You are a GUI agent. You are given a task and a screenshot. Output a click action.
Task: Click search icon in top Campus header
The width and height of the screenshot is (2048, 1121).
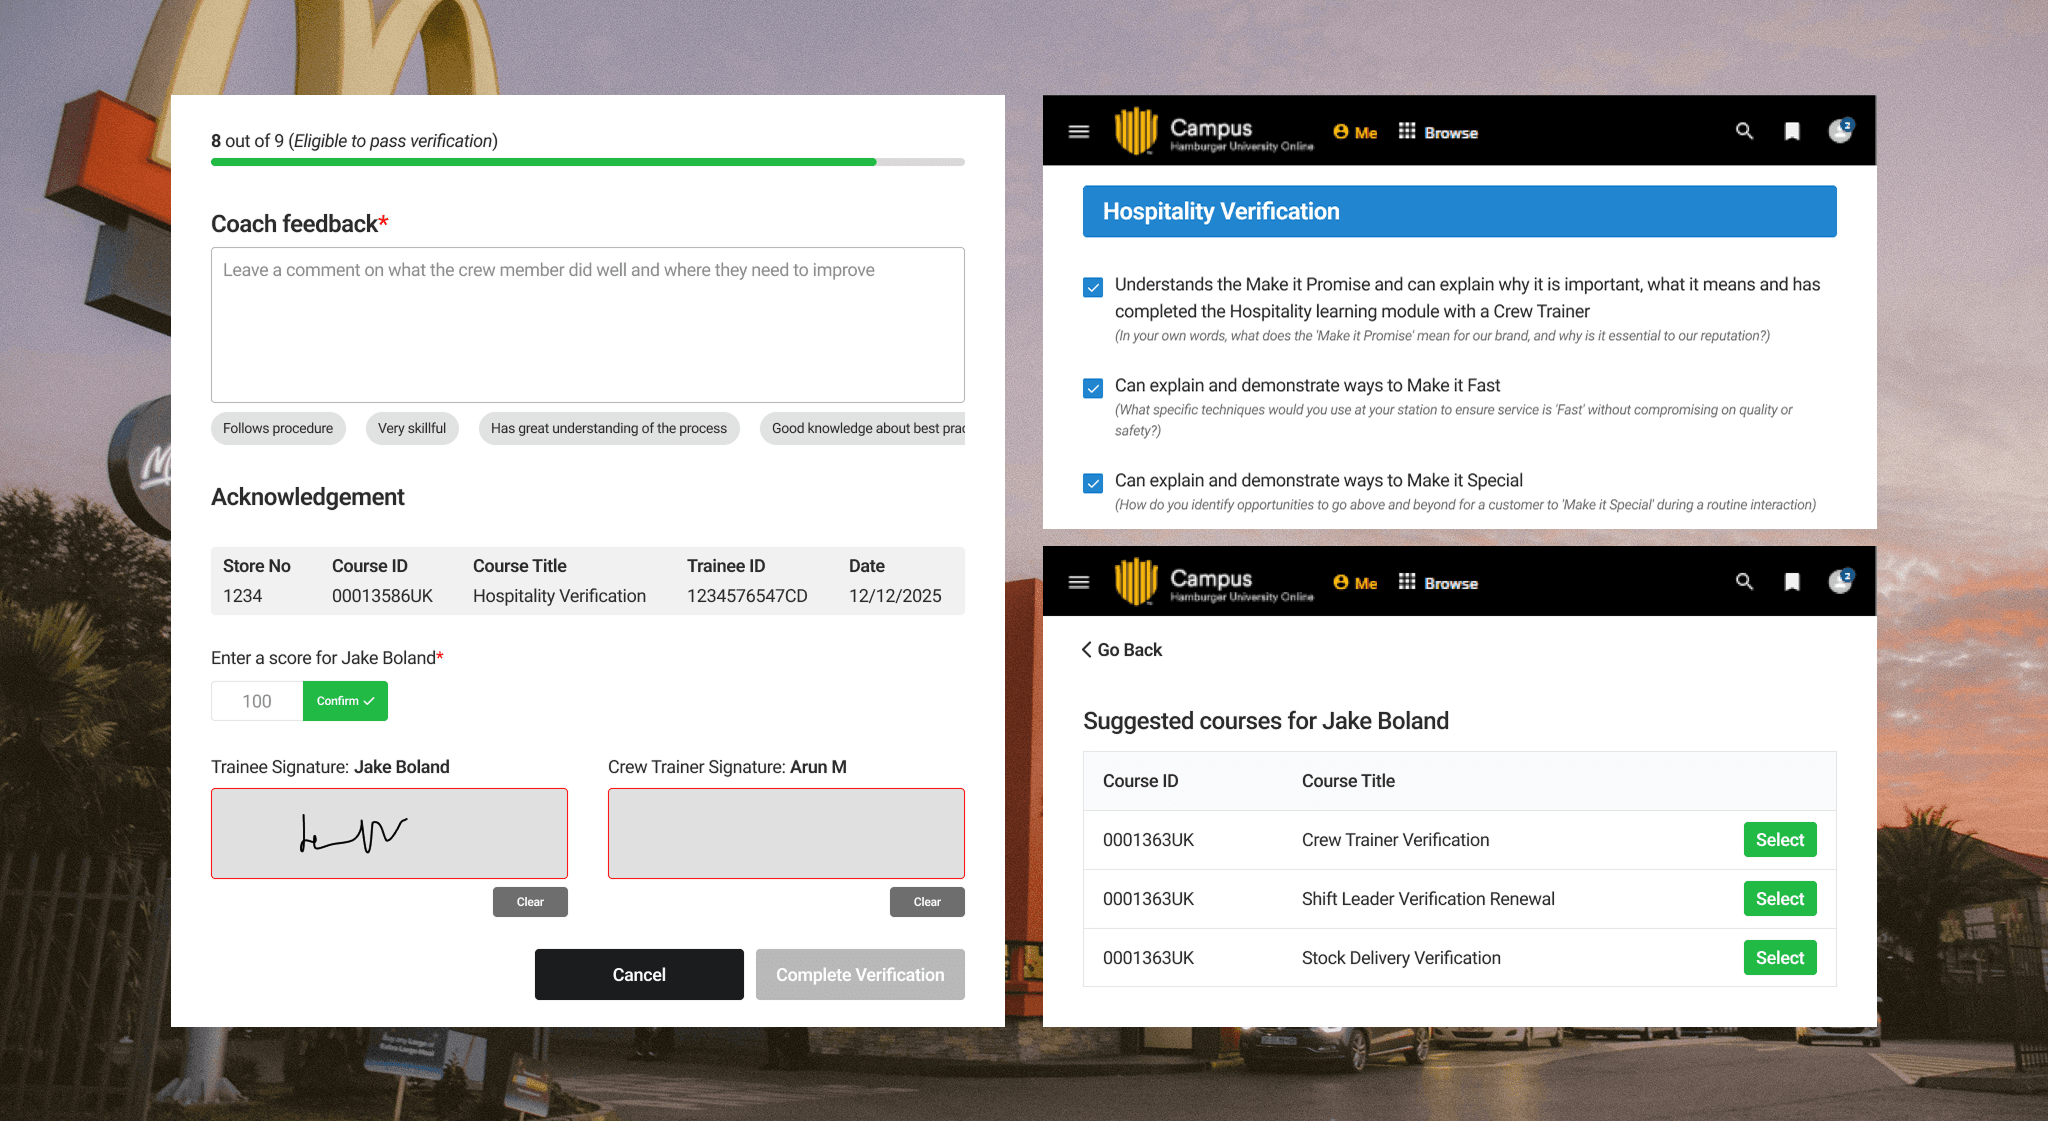[1744, 131]
